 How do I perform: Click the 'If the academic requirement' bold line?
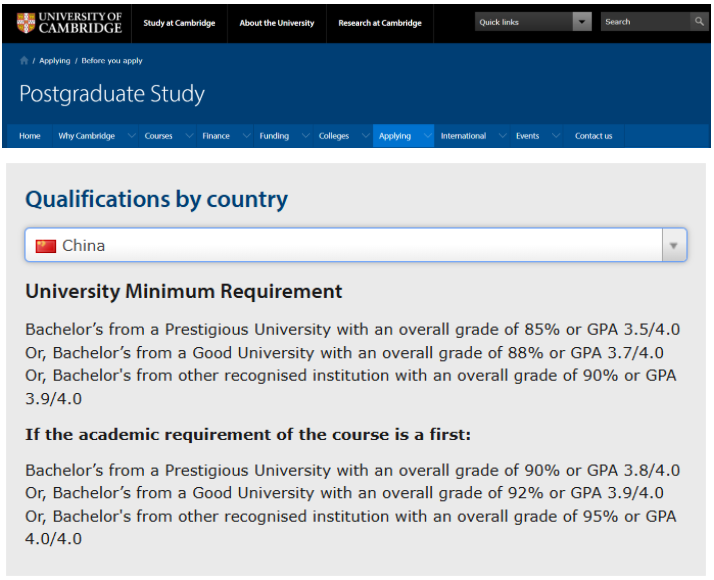tap(248, 434)
